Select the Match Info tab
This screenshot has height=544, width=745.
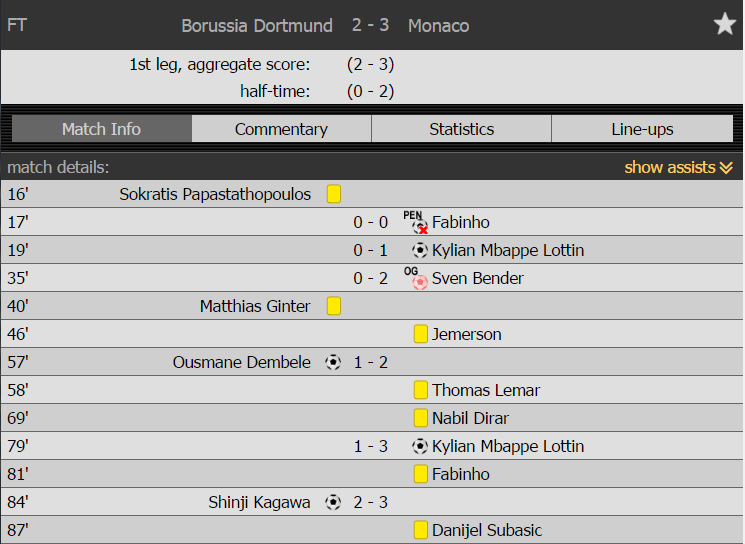click(102, 129)
